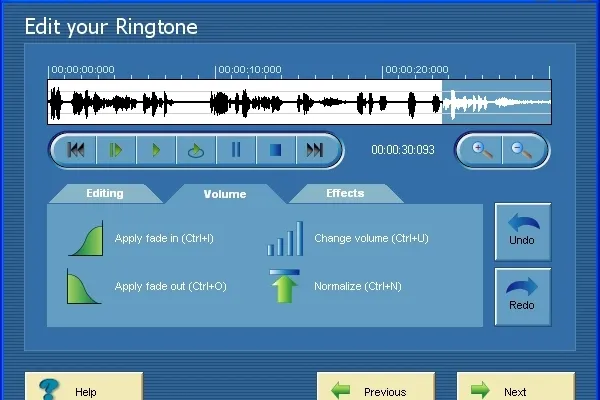Pause the ringtone playback
This screenshot has height=400, width=600.
click(236, 150)
